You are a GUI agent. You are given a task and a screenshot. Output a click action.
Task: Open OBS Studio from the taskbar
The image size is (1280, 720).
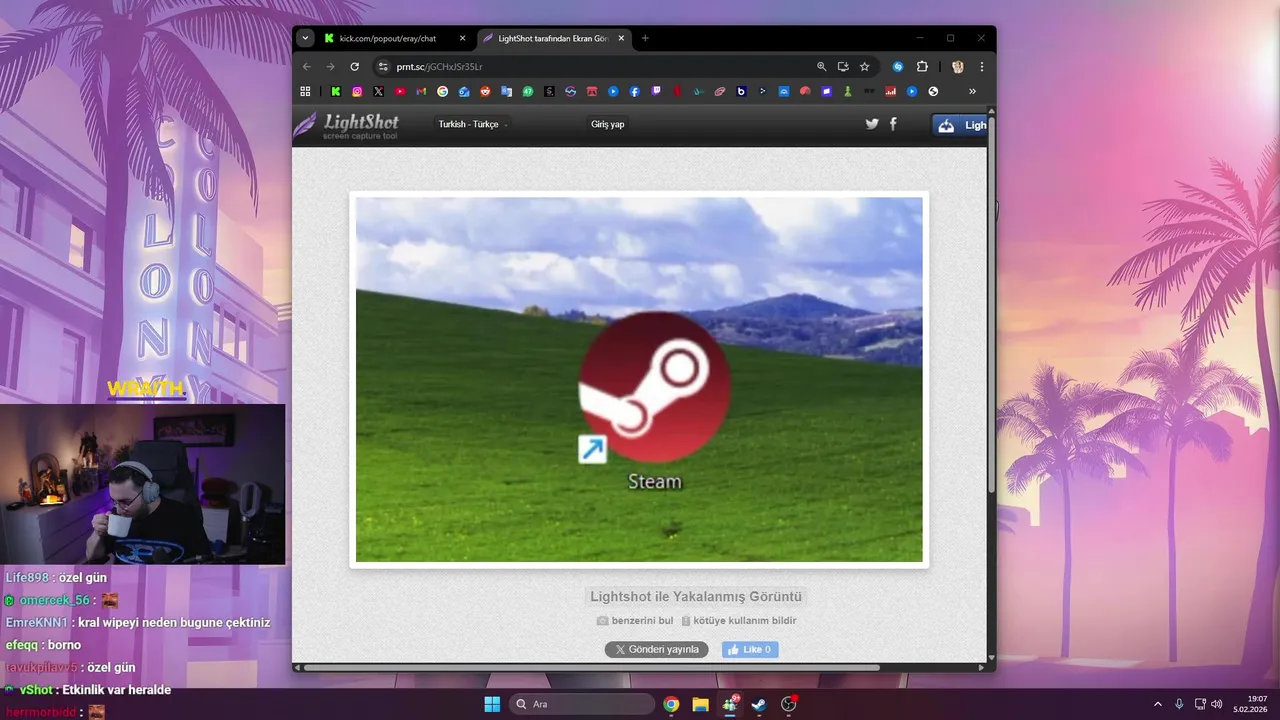pos(788,704)
